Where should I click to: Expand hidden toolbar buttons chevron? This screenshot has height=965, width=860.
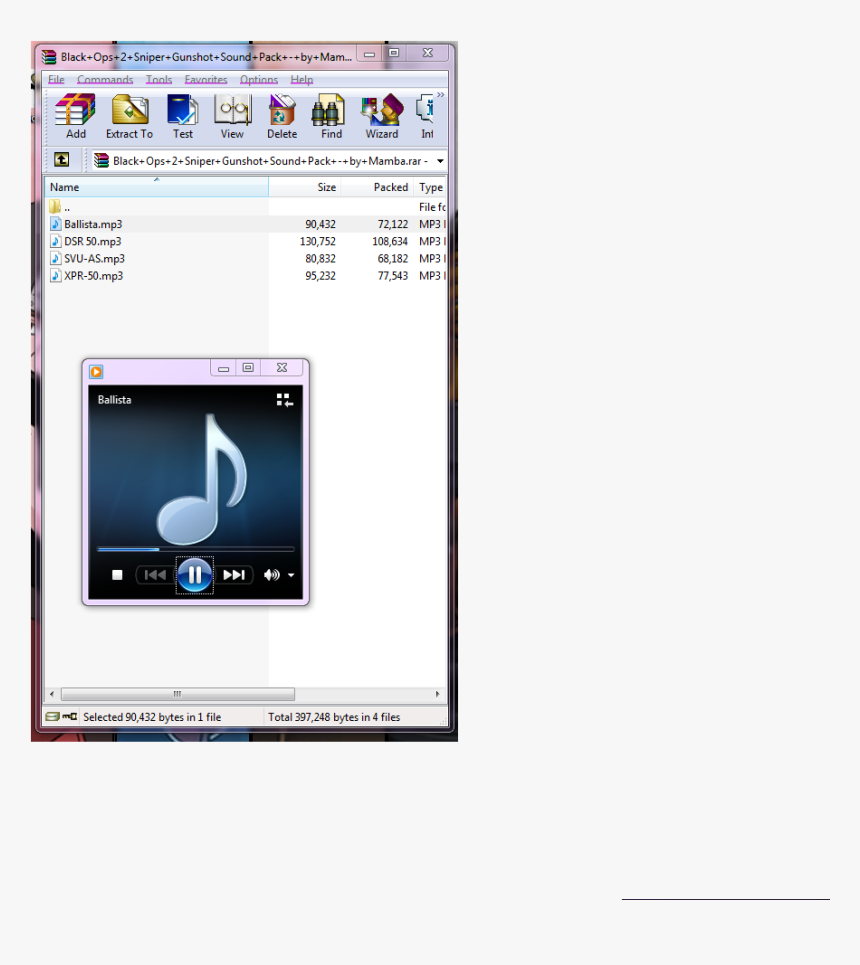click(x=441, y=95)
